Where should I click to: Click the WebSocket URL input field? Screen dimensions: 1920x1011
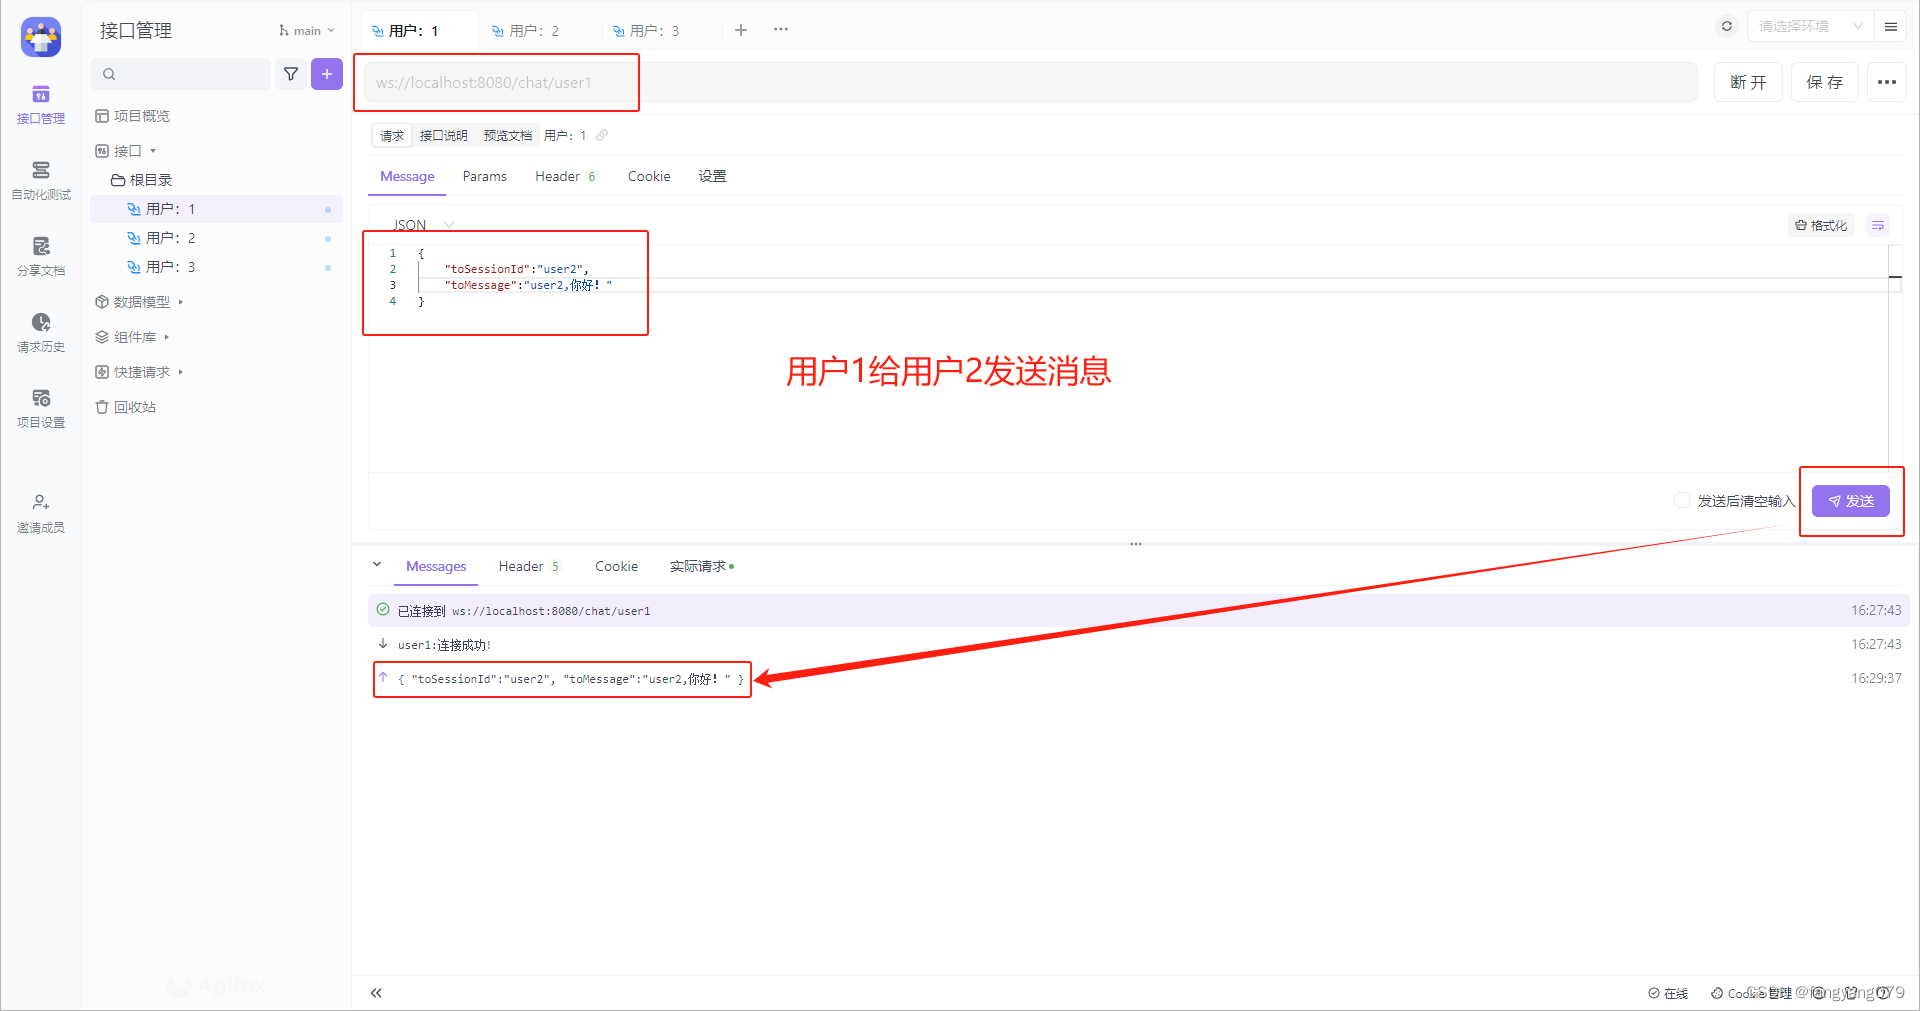[x=1031, y=82]
